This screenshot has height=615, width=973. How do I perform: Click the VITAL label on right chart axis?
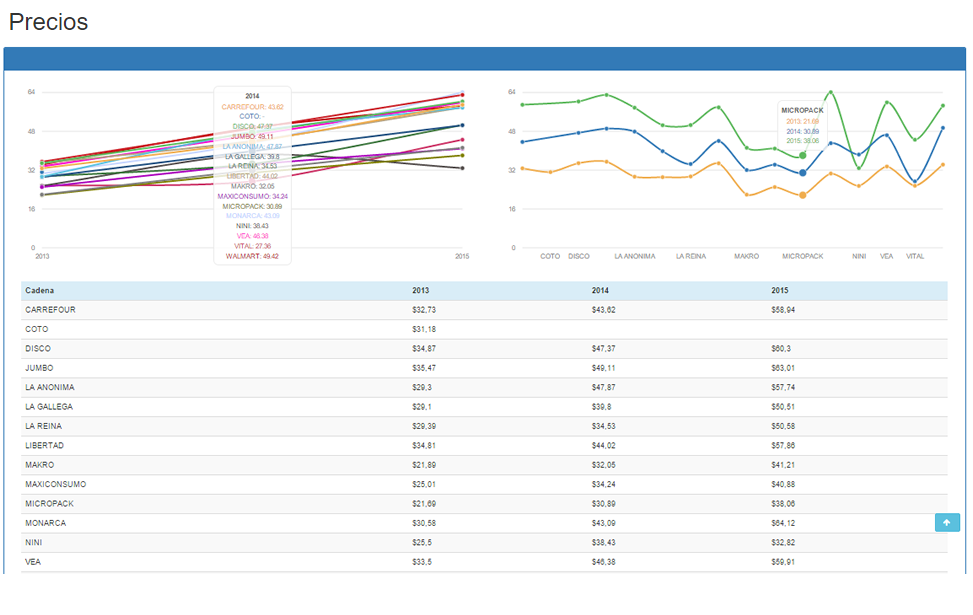coord(915,256)
